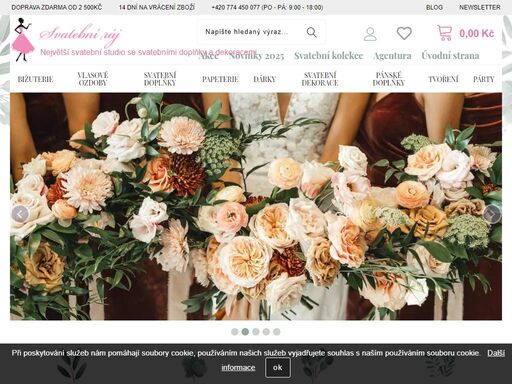Click the search magnifier icon
This screenshot has height=384, width=512.
pyautogui.click(x=311, y=32)
